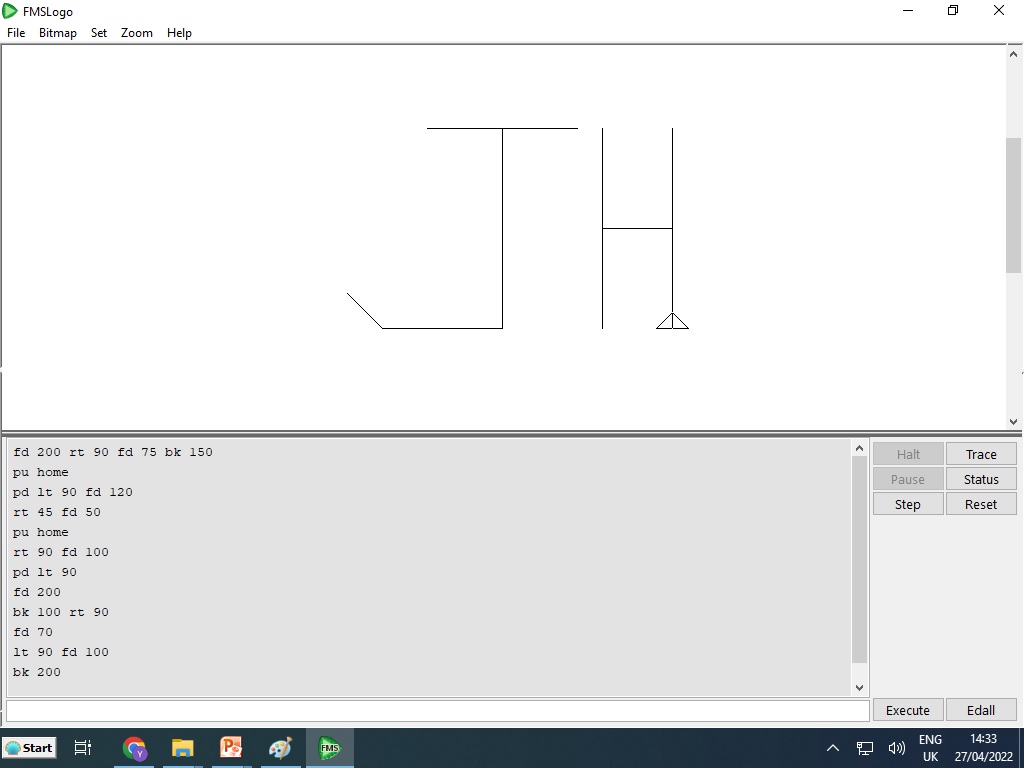Focus the command input box
Viewport: 1024px width, 768px height.
438,711
